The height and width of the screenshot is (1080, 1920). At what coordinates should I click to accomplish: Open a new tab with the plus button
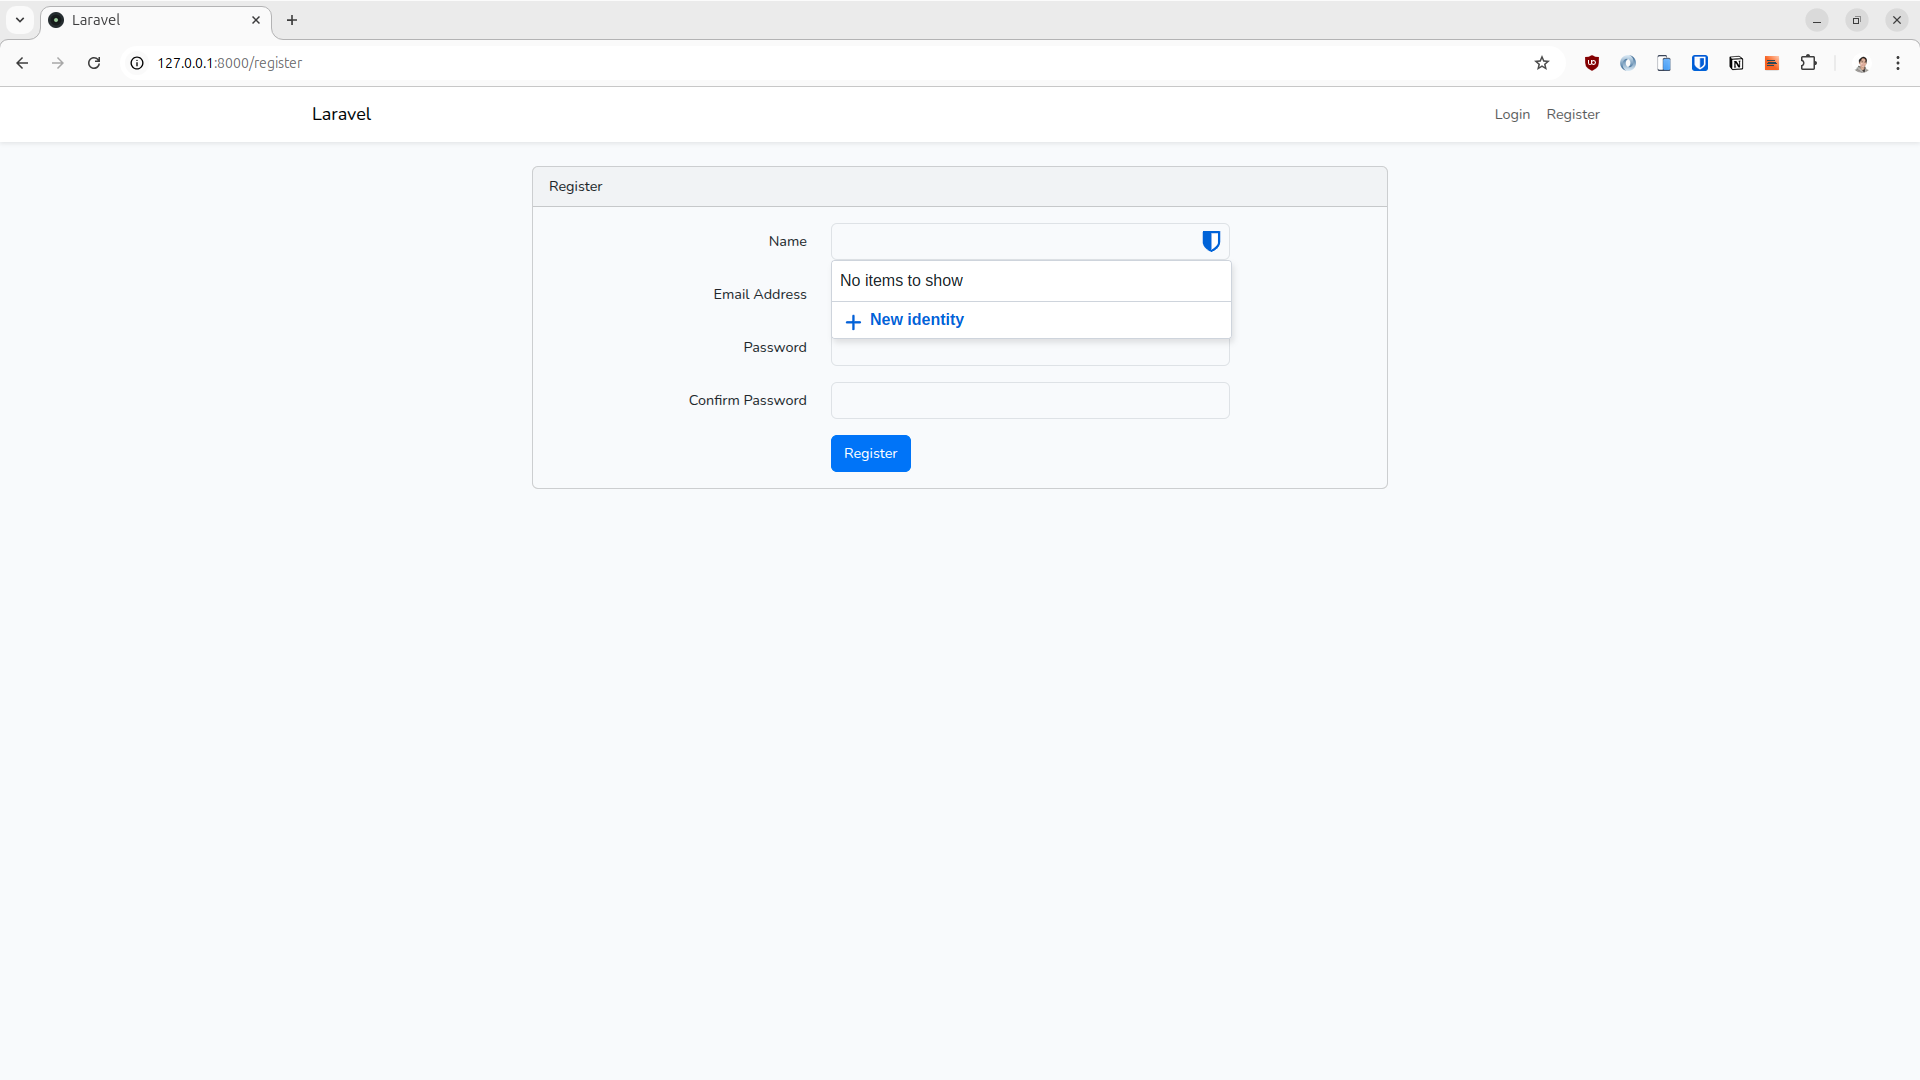click(291, 20)
